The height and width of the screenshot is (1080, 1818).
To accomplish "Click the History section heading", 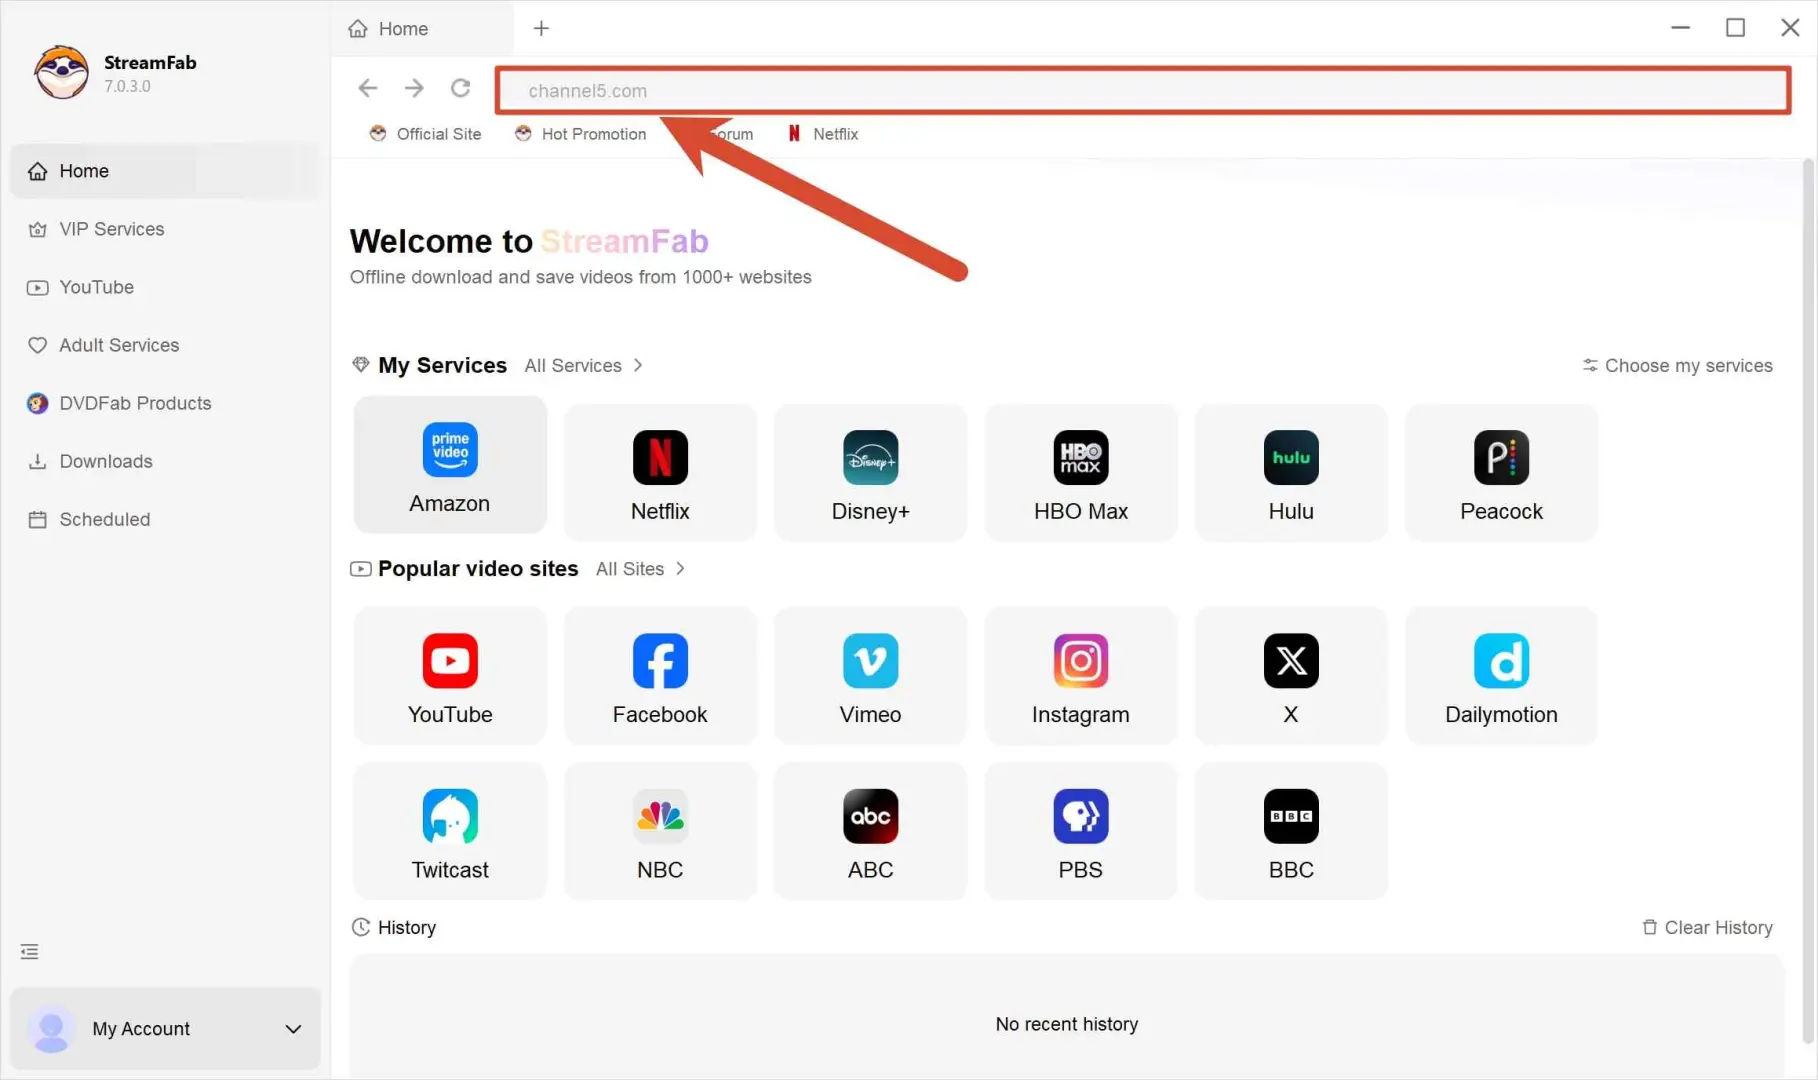I will [x=394, y=928].
